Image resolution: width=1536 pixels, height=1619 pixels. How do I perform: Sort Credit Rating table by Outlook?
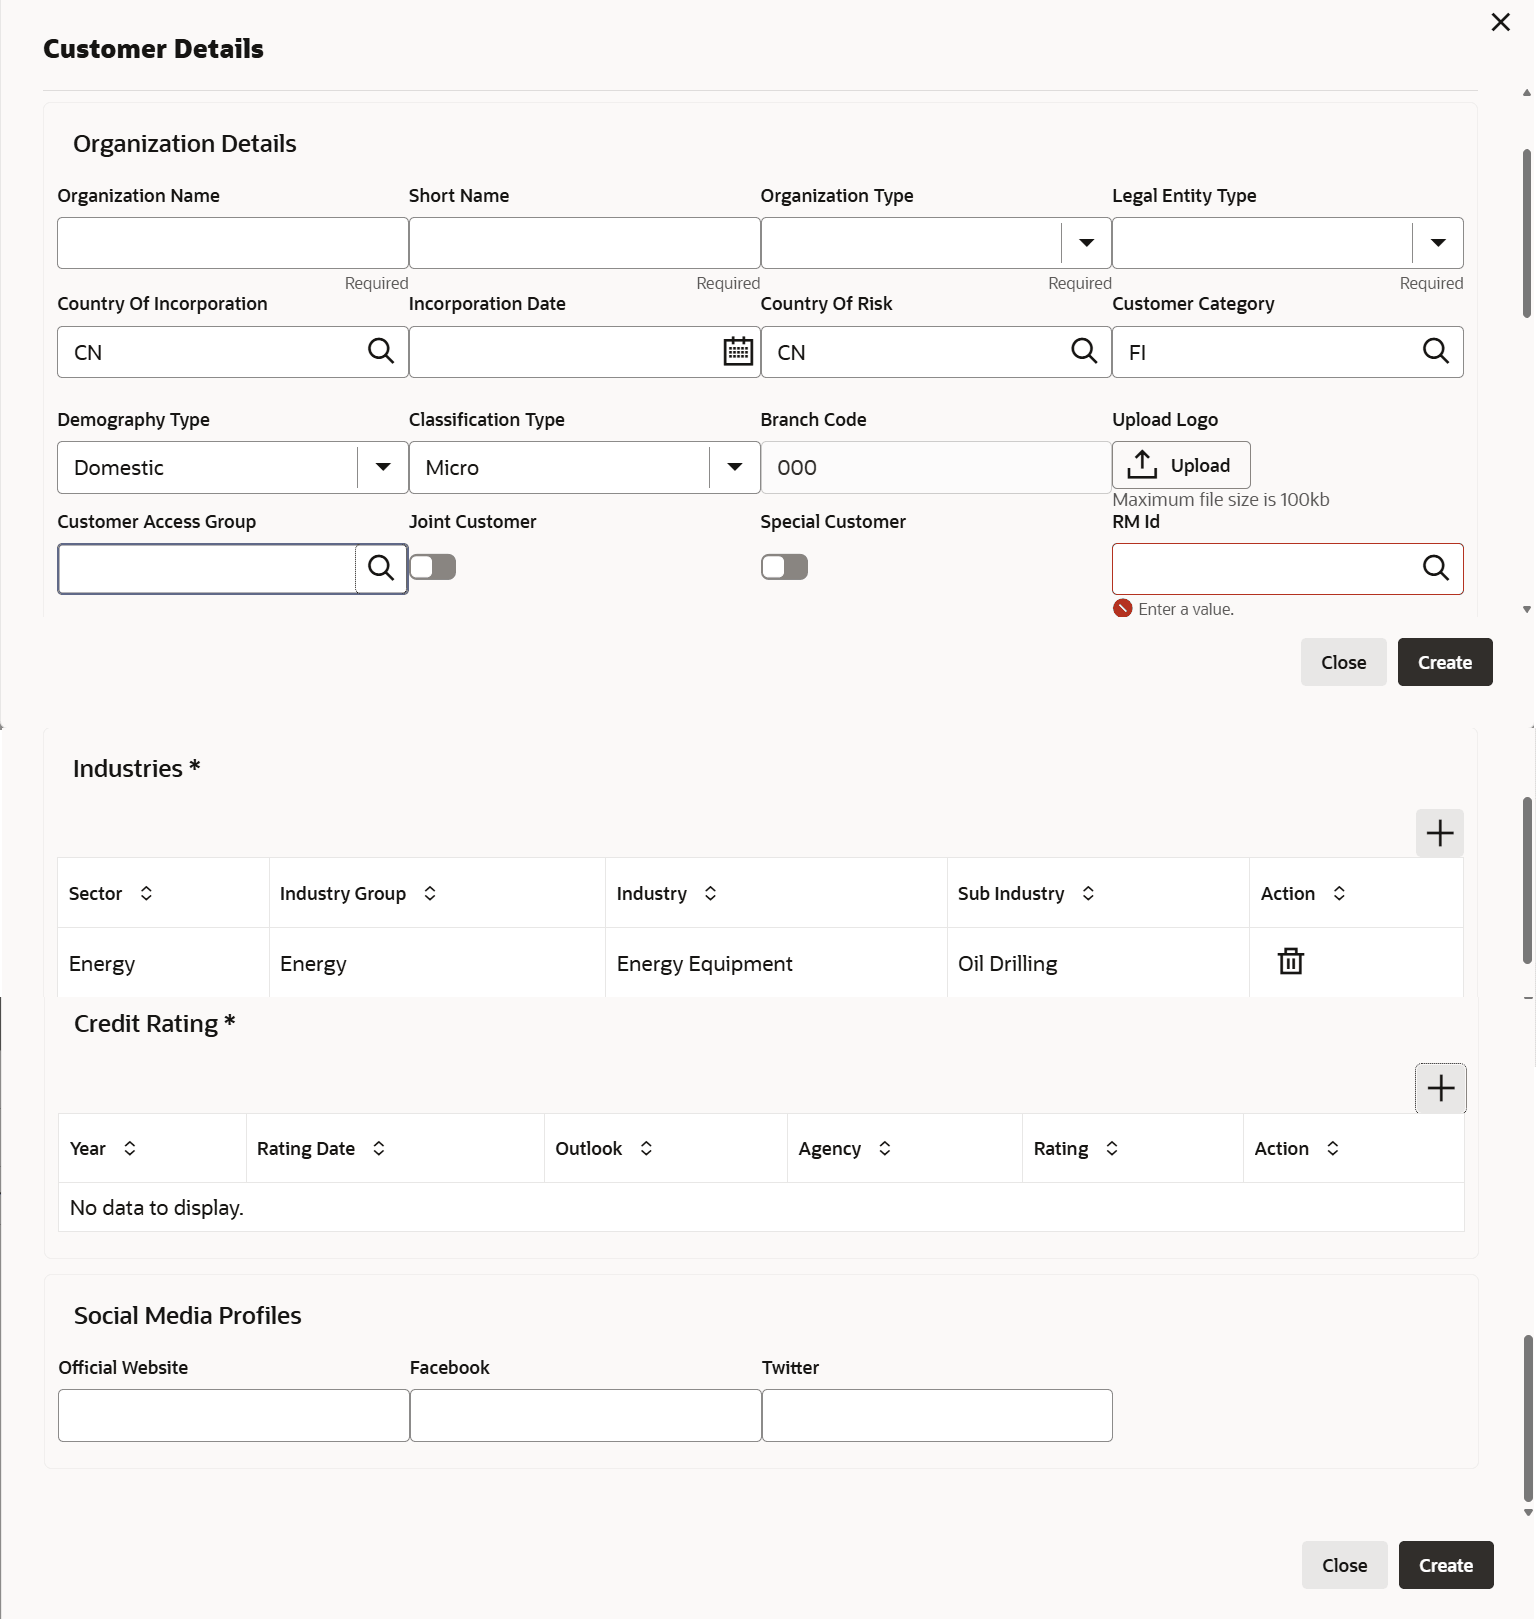[x=647, y=1148]
